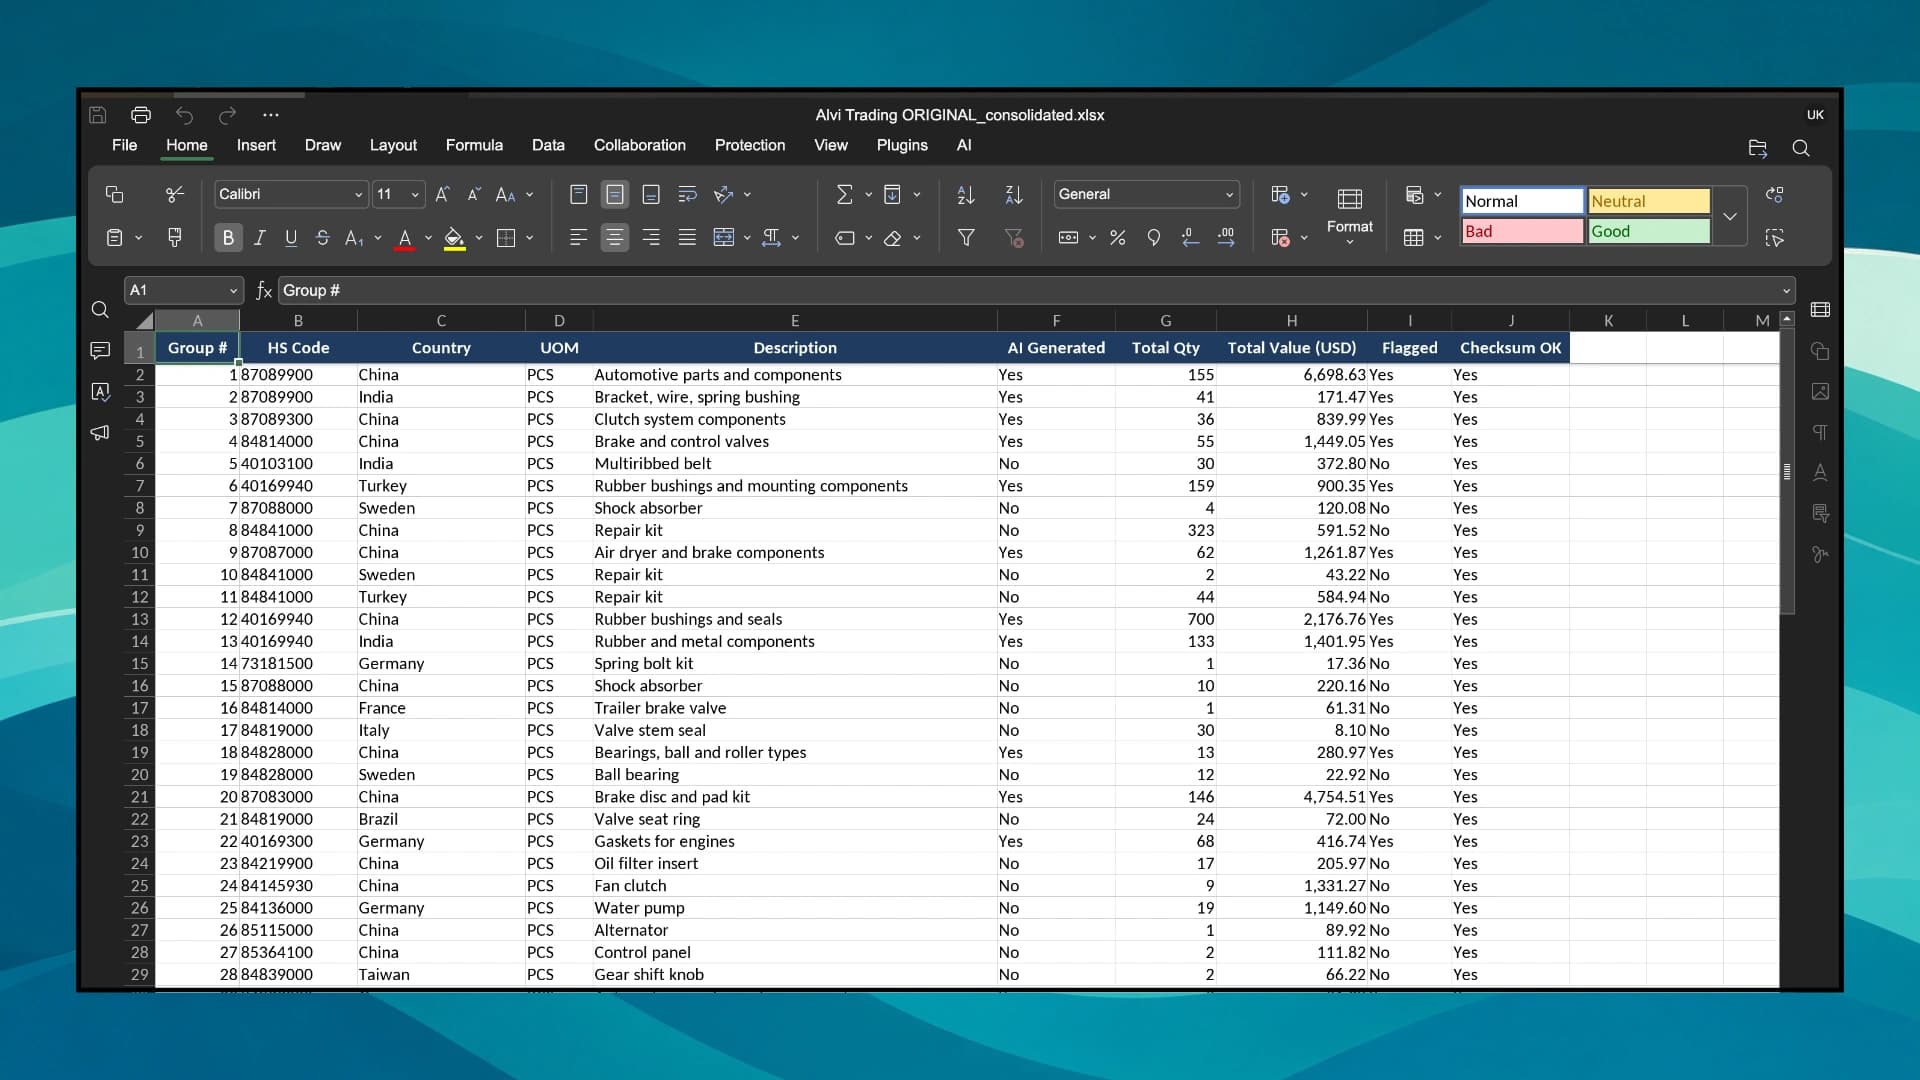Click the justify alignment icon
The image size is (1920, 1080).
point(687,237)
